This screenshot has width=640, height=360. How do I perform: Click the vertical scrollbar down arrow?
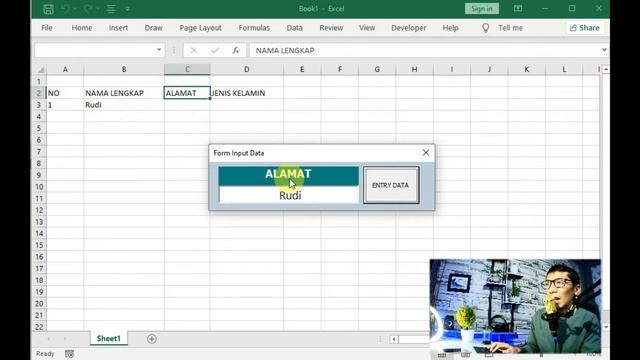[x=606, y=327]
